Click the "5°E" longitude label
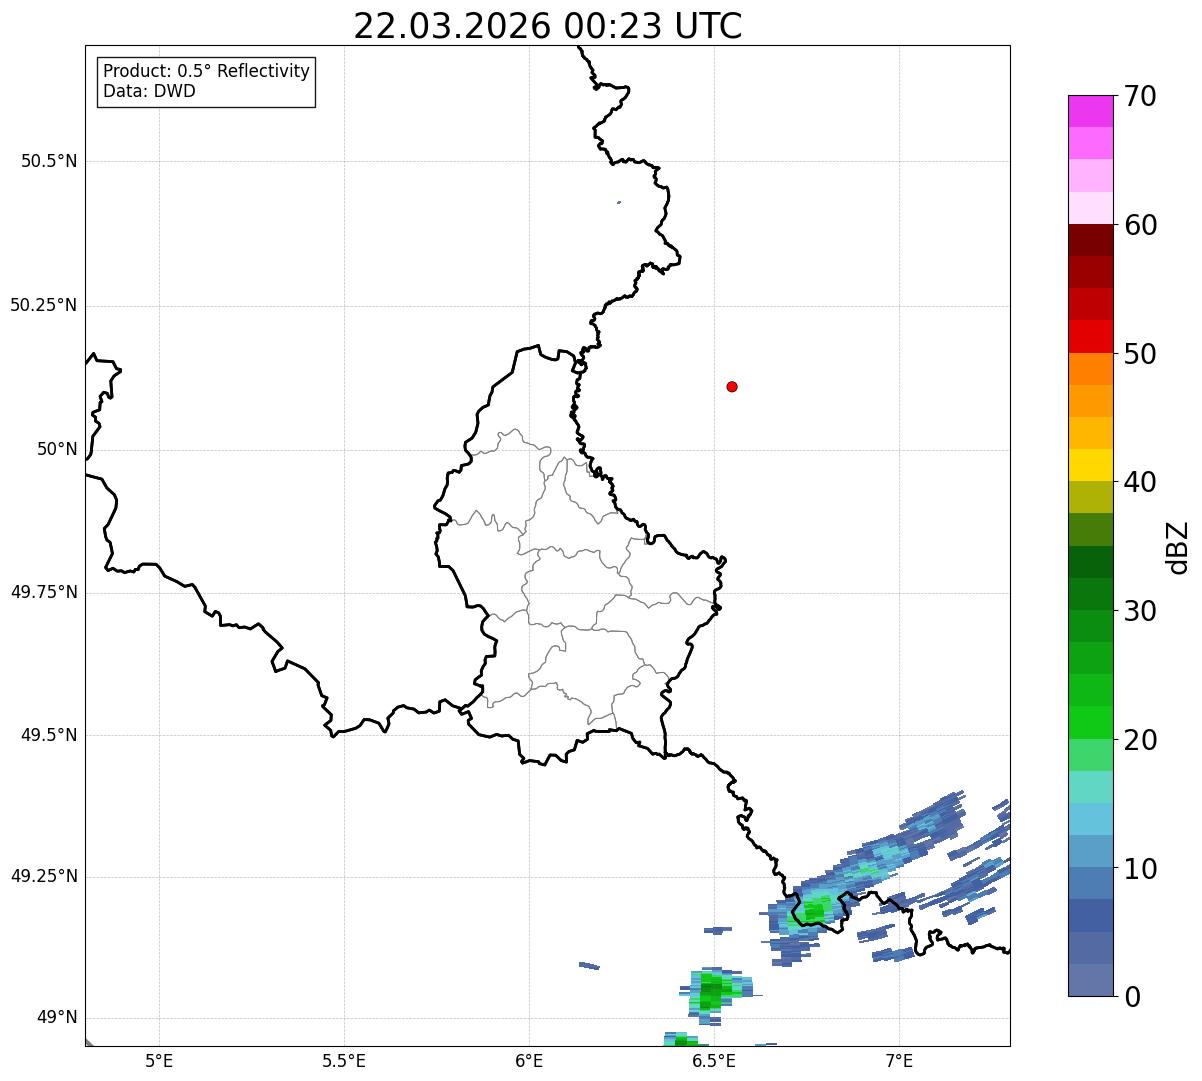Viewport: 1202px width, 1081px height. pyautogui.click(x=159, y=1060)
